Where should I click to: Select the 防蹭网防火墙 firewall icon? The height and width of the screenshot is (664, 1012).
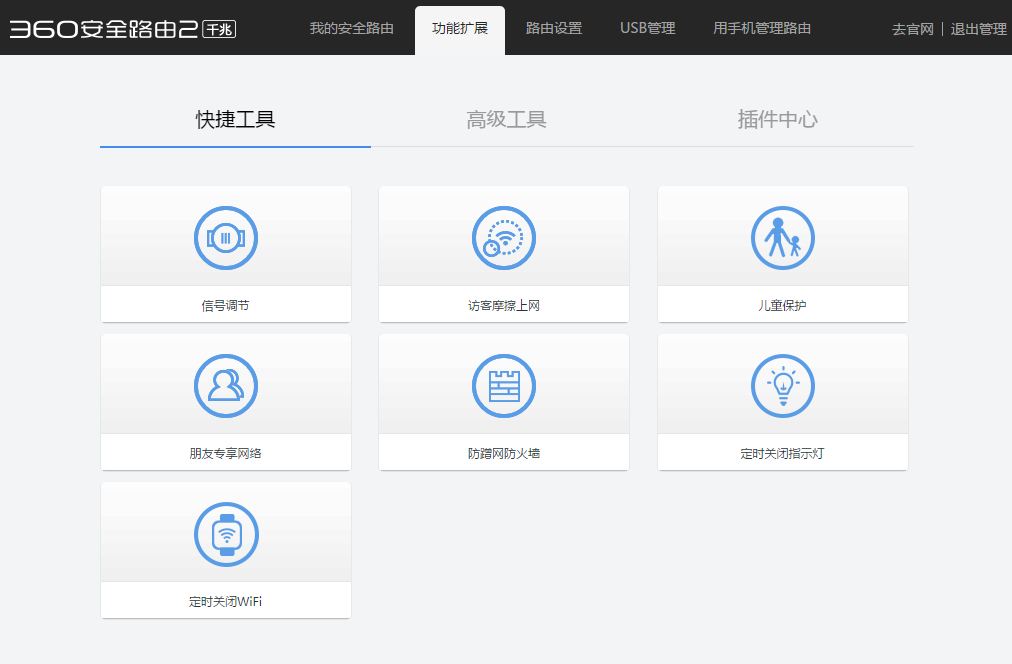pyautogui.click(x=503, y=385)
